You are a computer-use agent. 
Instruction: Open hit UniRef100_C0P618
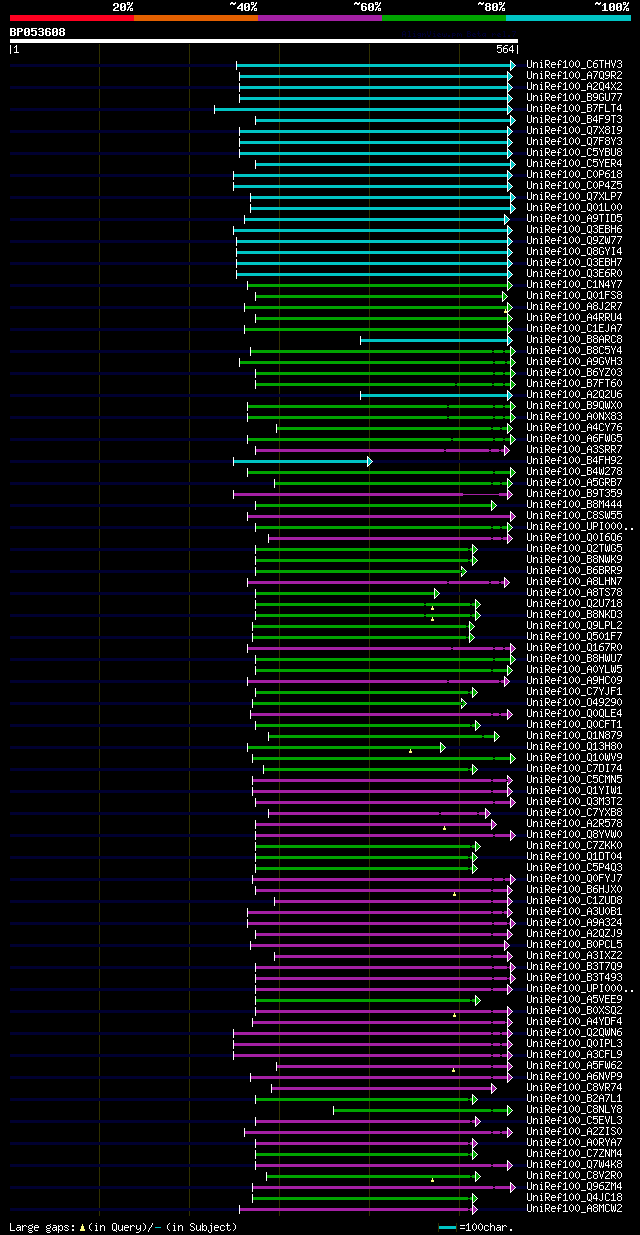(x=574, y=175)
